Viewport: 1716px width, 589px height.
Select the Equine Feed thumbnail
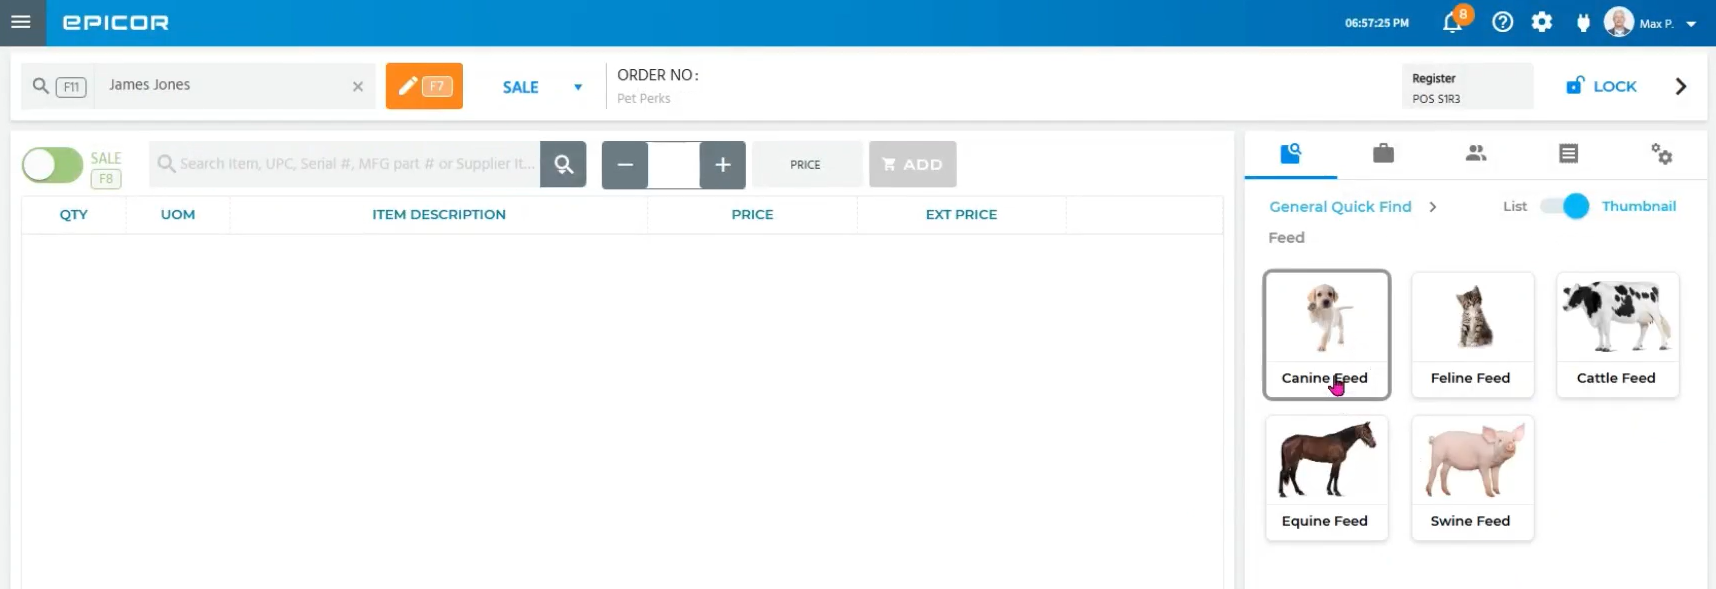point(1326,478)
